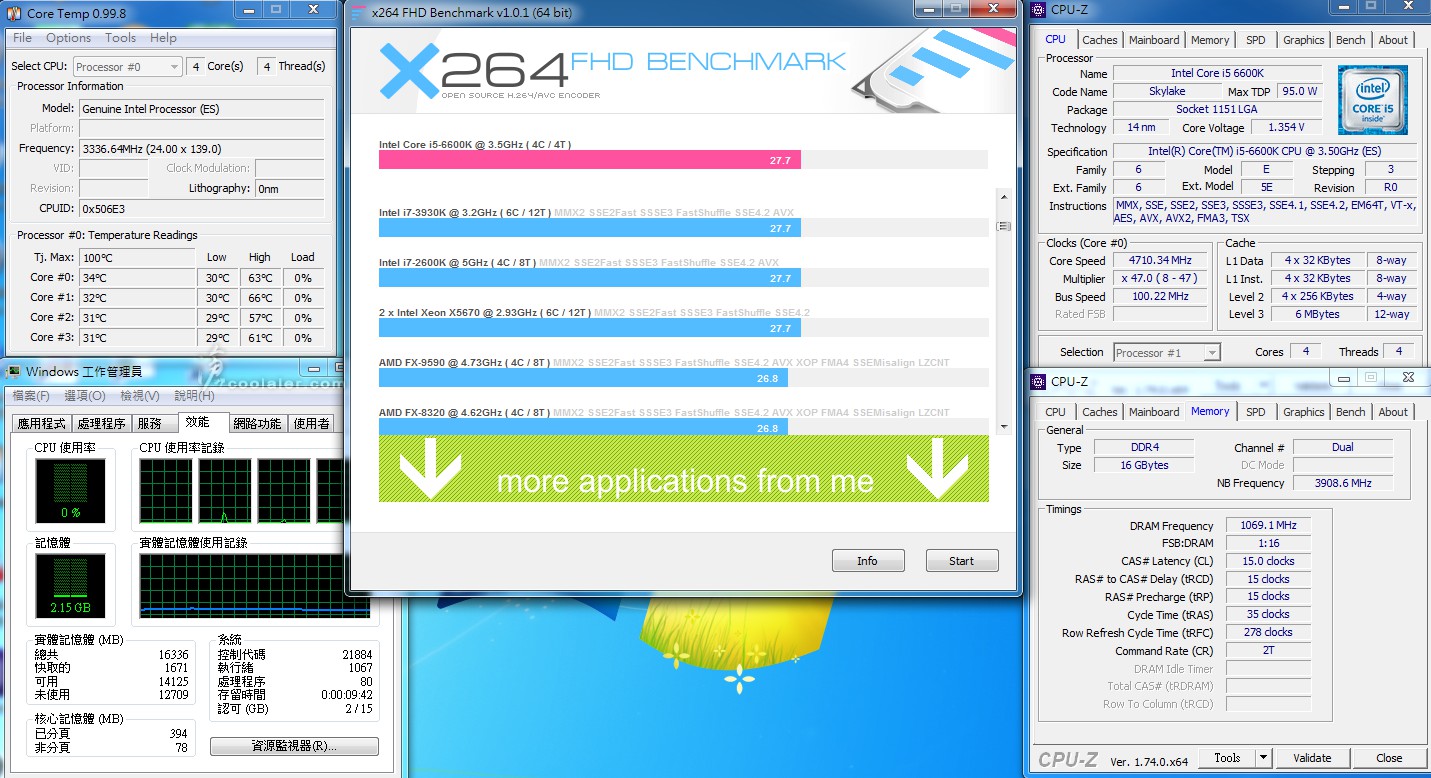Open the File menu in Core Temp
1431x778 pixels.
tap(22, 38)
